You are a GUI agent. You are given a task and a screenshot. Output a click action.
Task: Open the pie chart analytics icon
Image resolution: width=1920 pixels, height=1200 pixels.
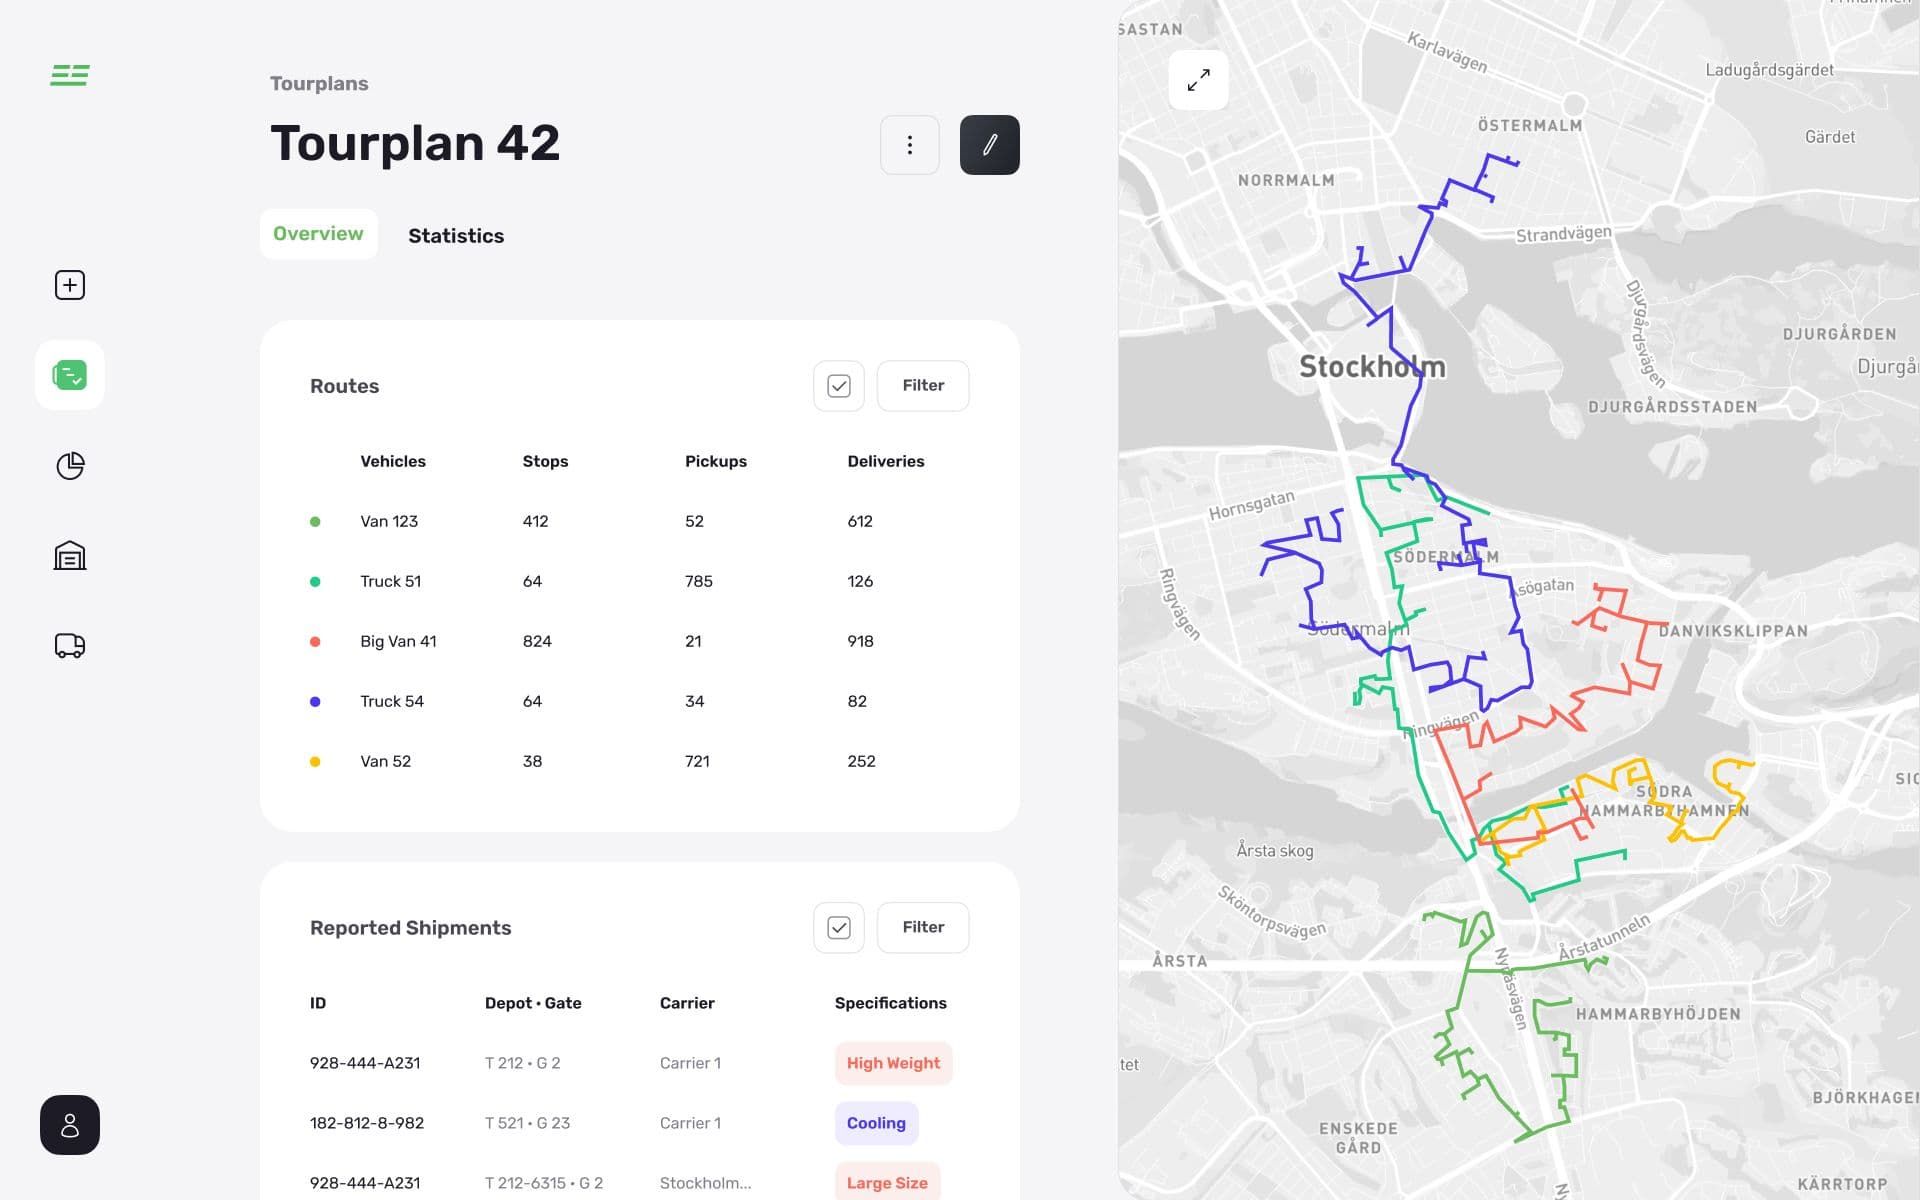[x=70, y=465]
